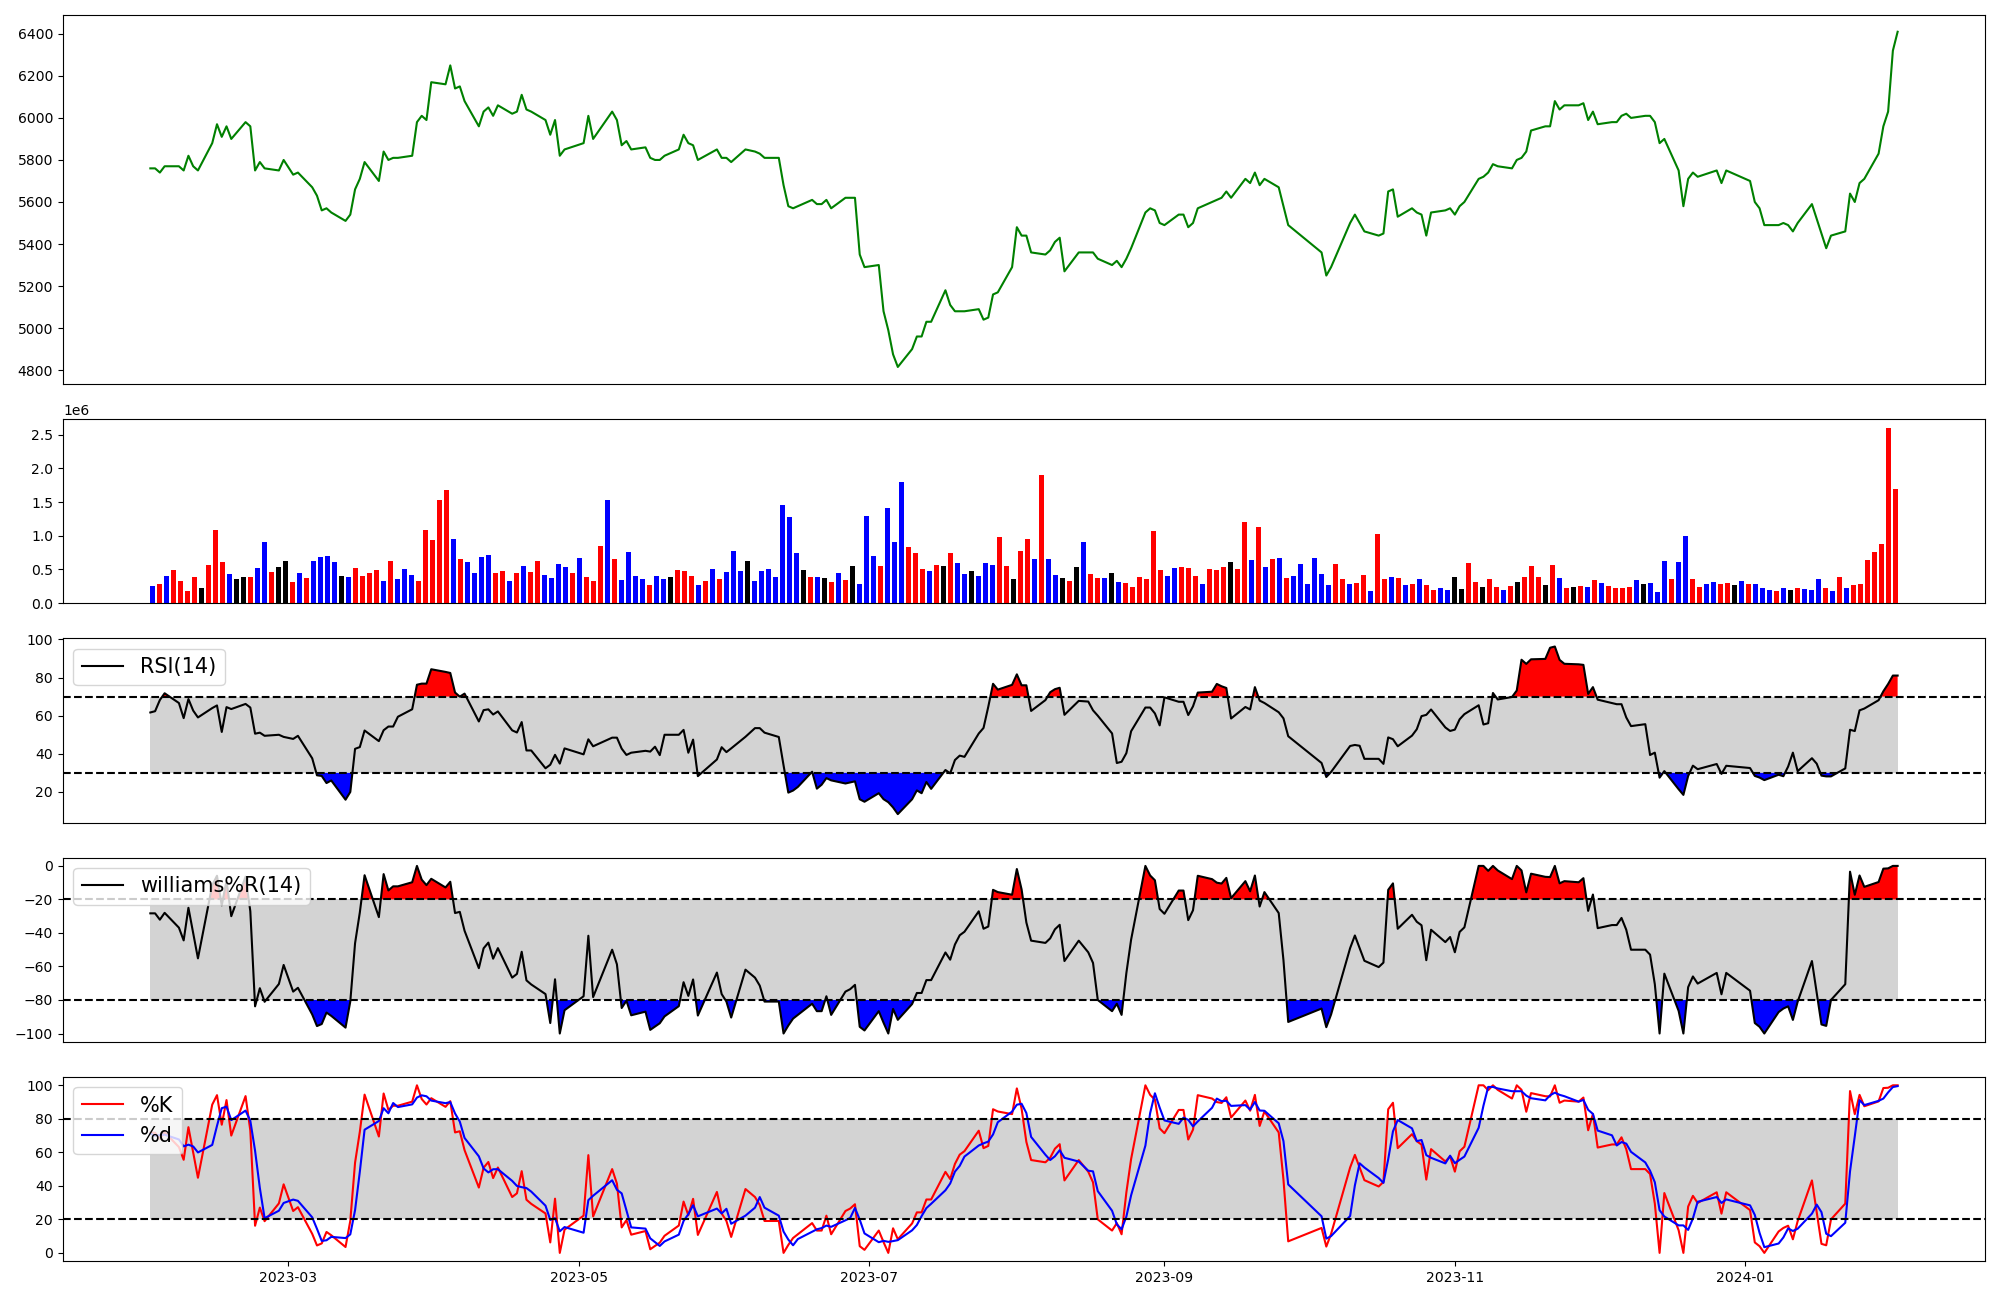This screenshot has width=2000, height=1300.
Task: Click the blue %d line sample in legend
Action: click(x=102, y=1135)
